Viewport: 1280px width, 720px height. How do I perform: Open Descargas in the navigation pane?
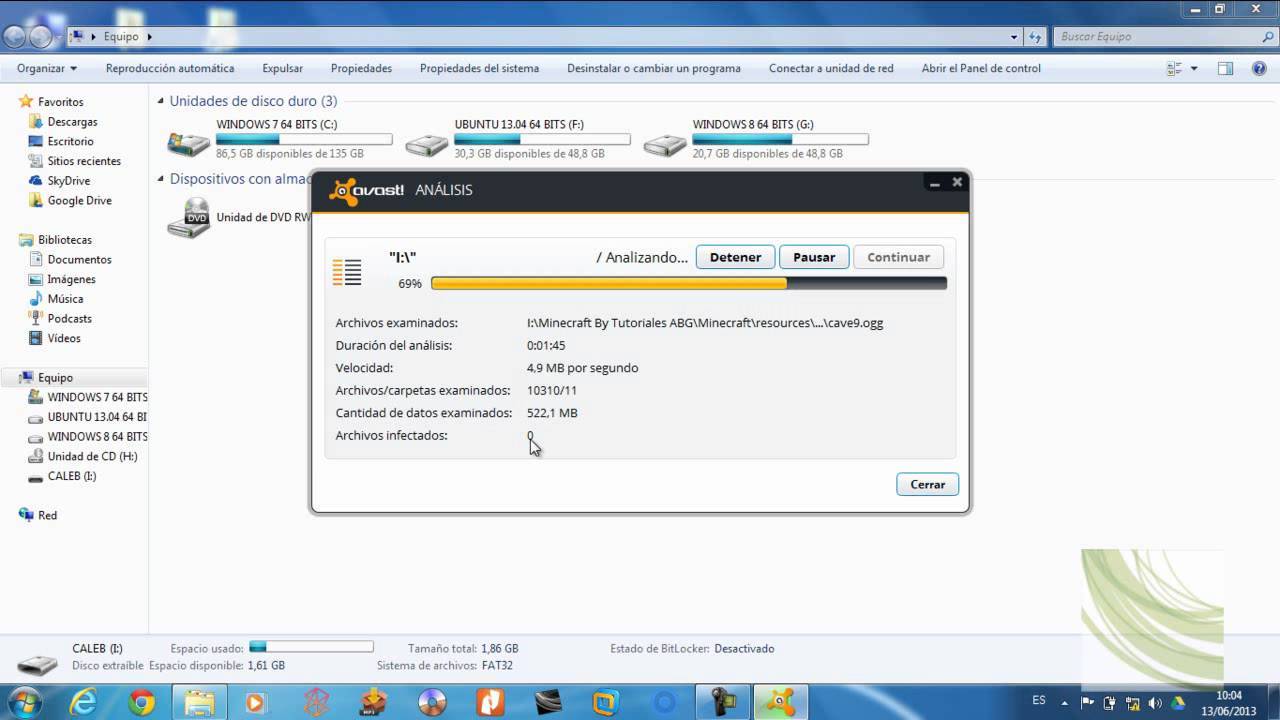tap(72, 122)
